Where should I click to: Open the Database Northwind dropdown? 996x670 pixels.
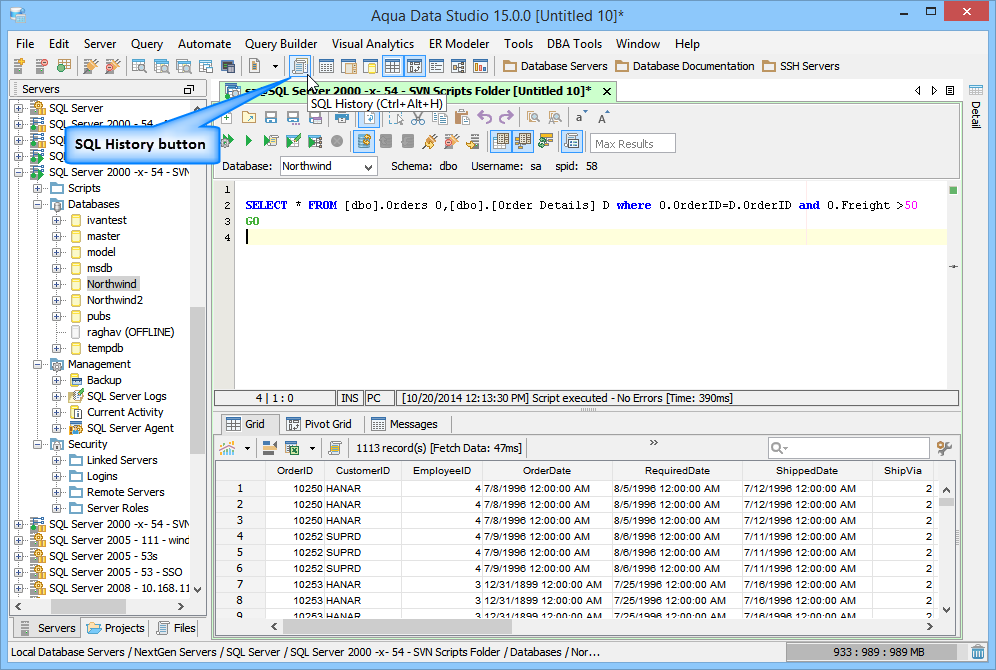coord(328,166)
